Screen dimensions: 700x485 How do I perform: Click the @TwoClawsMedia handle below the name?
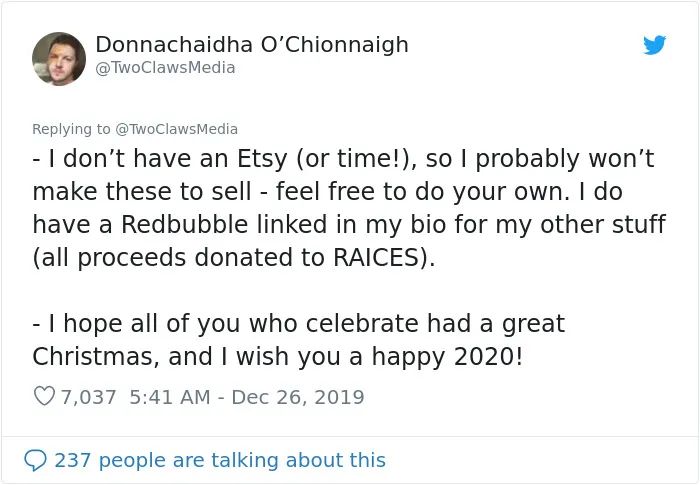(x=165, y=68)
